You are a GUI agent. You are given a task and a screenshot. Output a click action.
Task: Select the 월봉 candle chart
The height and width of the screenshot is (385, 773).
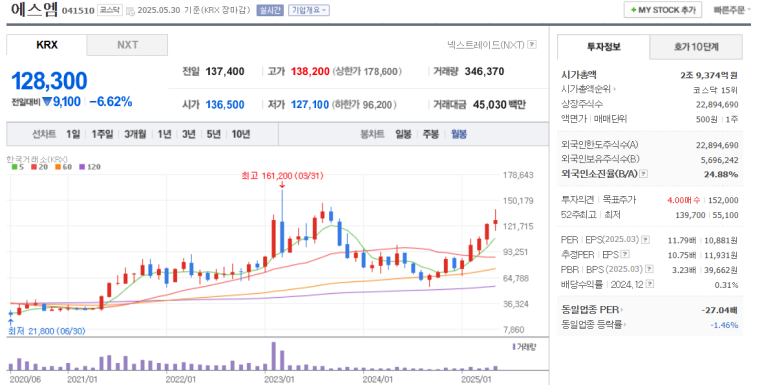[x=458, y=134]
